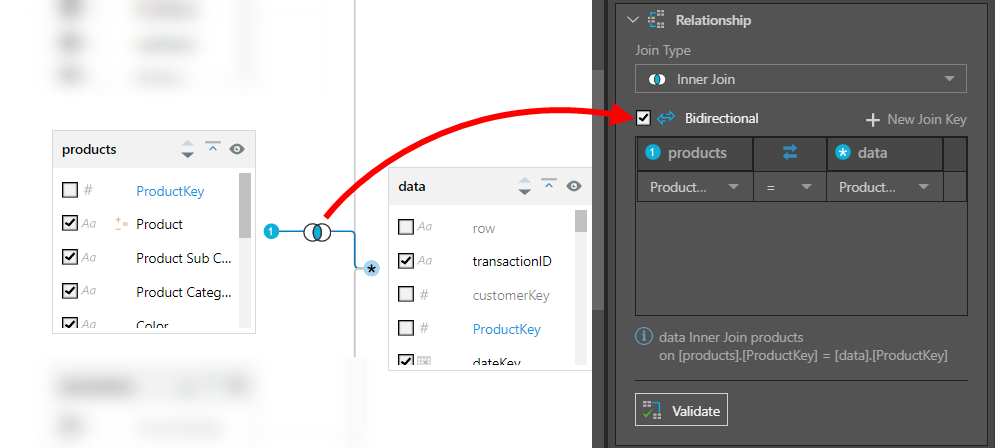Open the products join column dropdown
995x448 pixels.
tap(695, 187)
